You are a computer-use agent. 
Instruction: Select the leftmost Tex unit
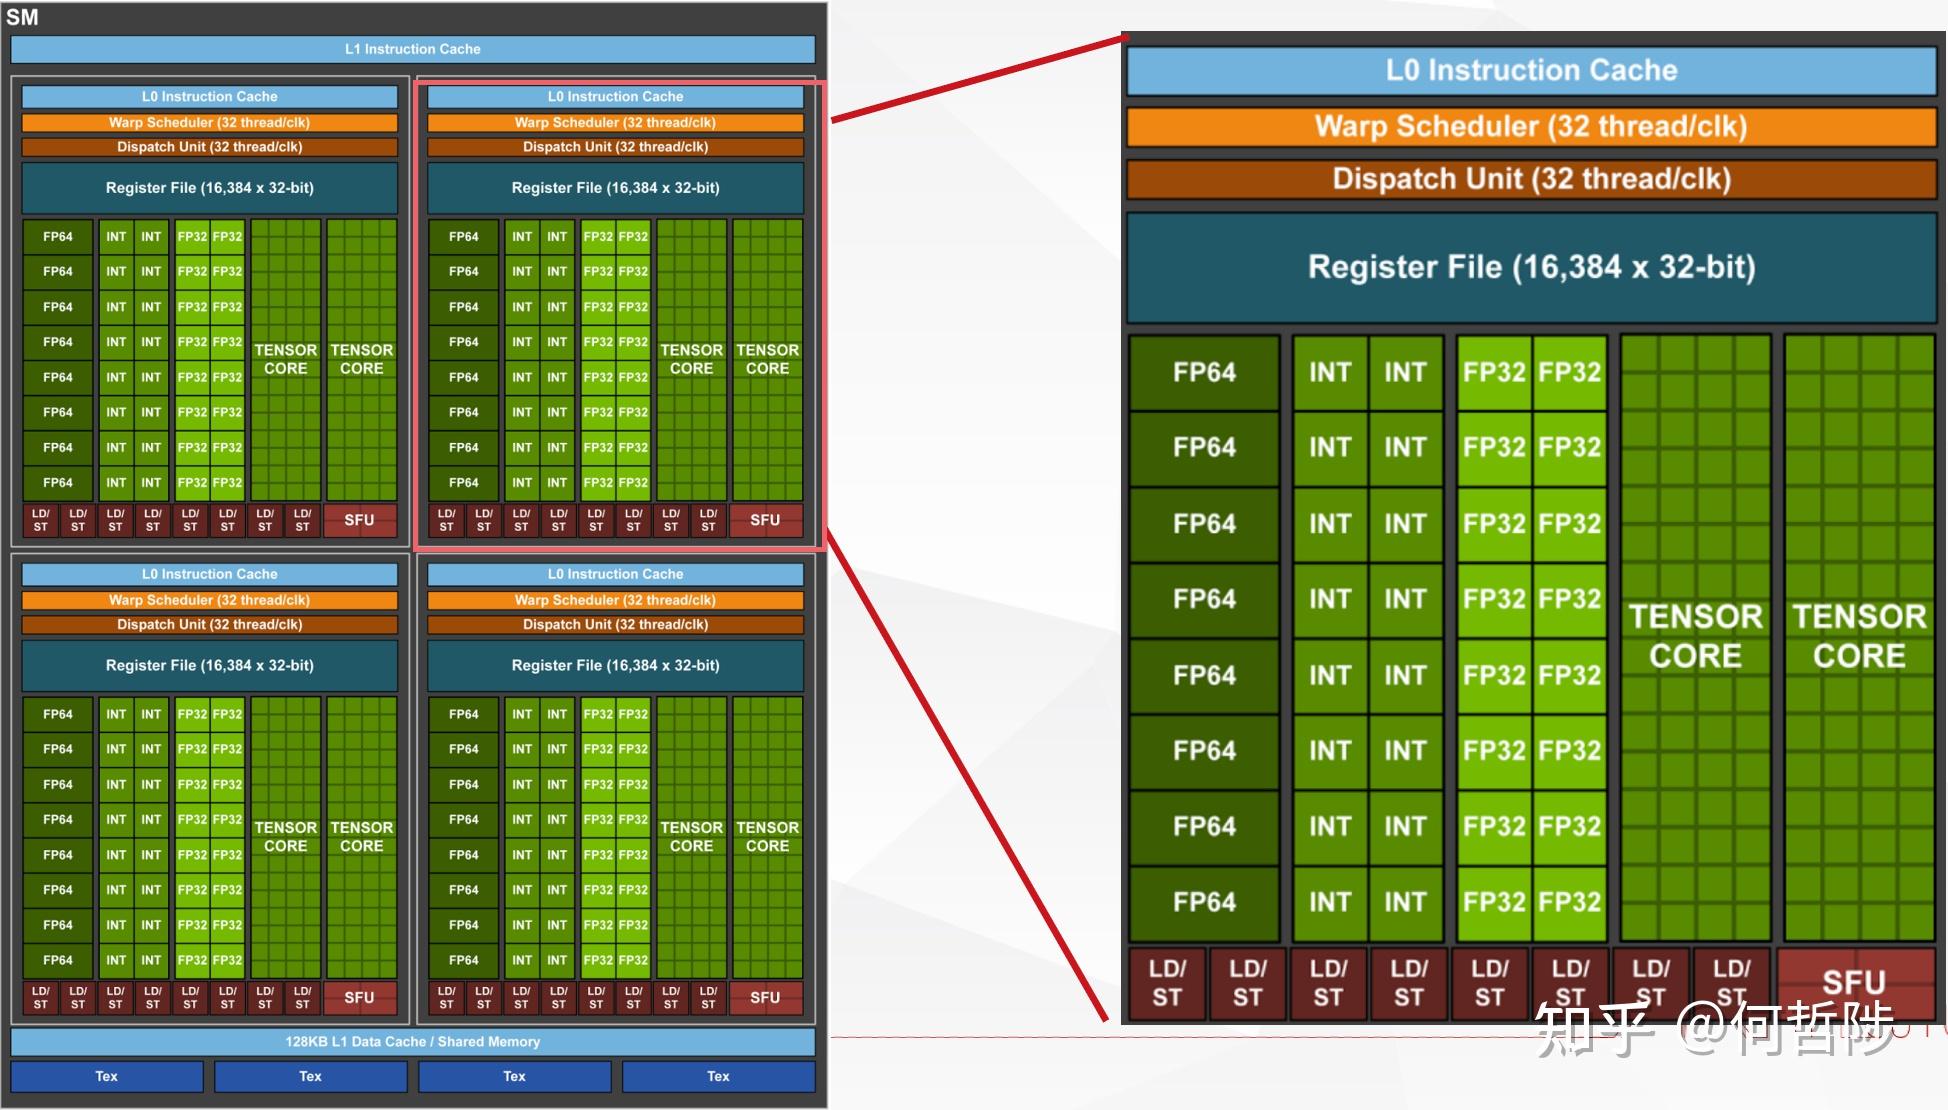pyautogui.click(x=107, y=1076)
